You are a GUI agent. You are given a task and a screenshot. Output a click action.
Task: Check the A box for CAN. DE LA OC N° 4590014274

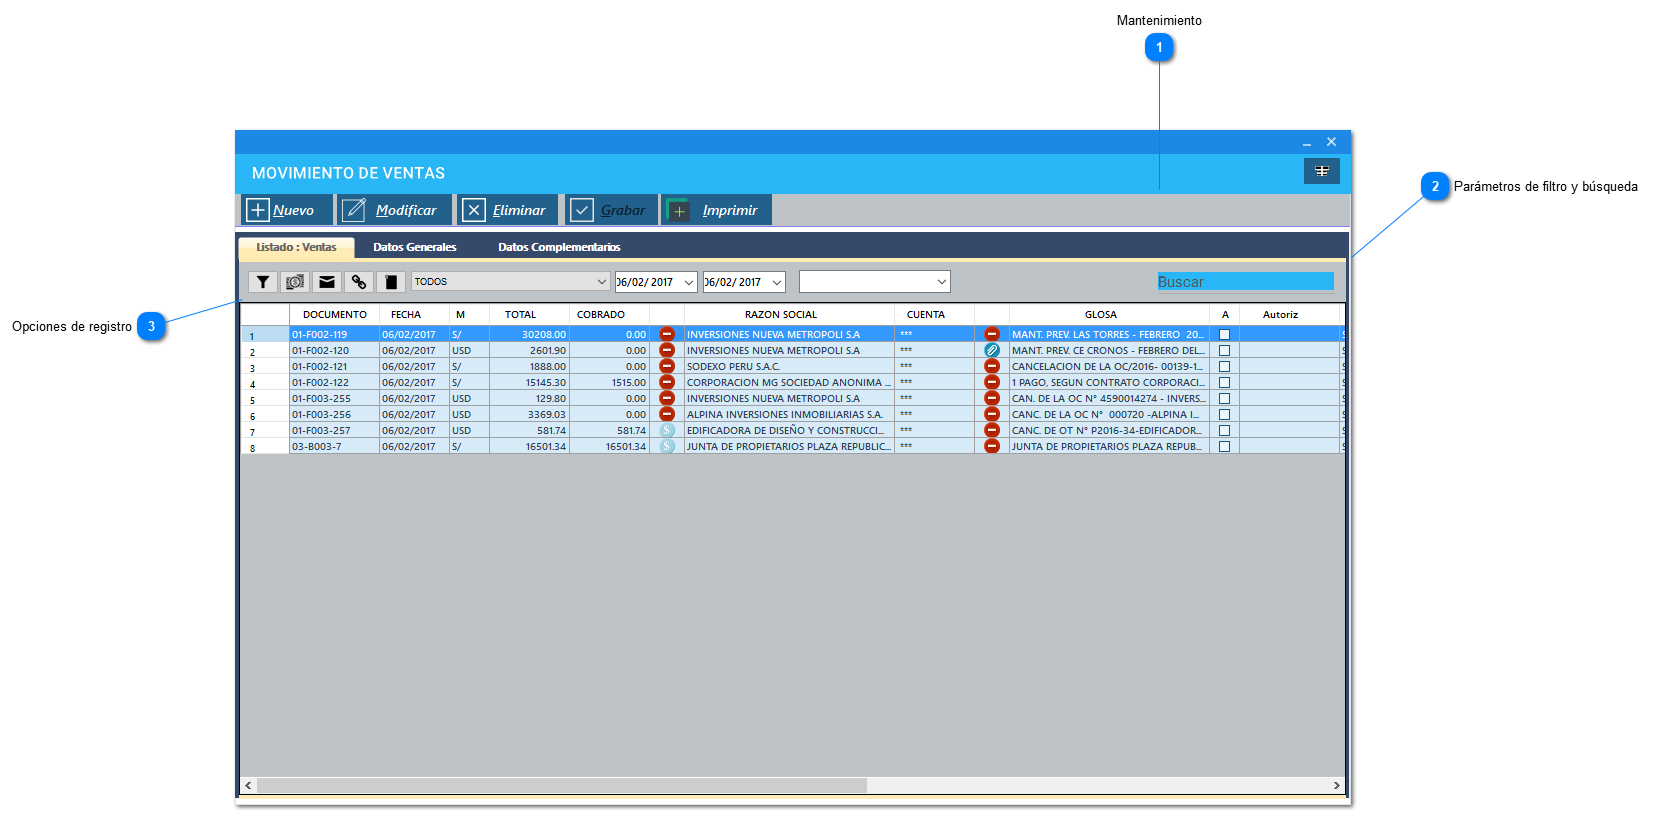pos(1224,398)
